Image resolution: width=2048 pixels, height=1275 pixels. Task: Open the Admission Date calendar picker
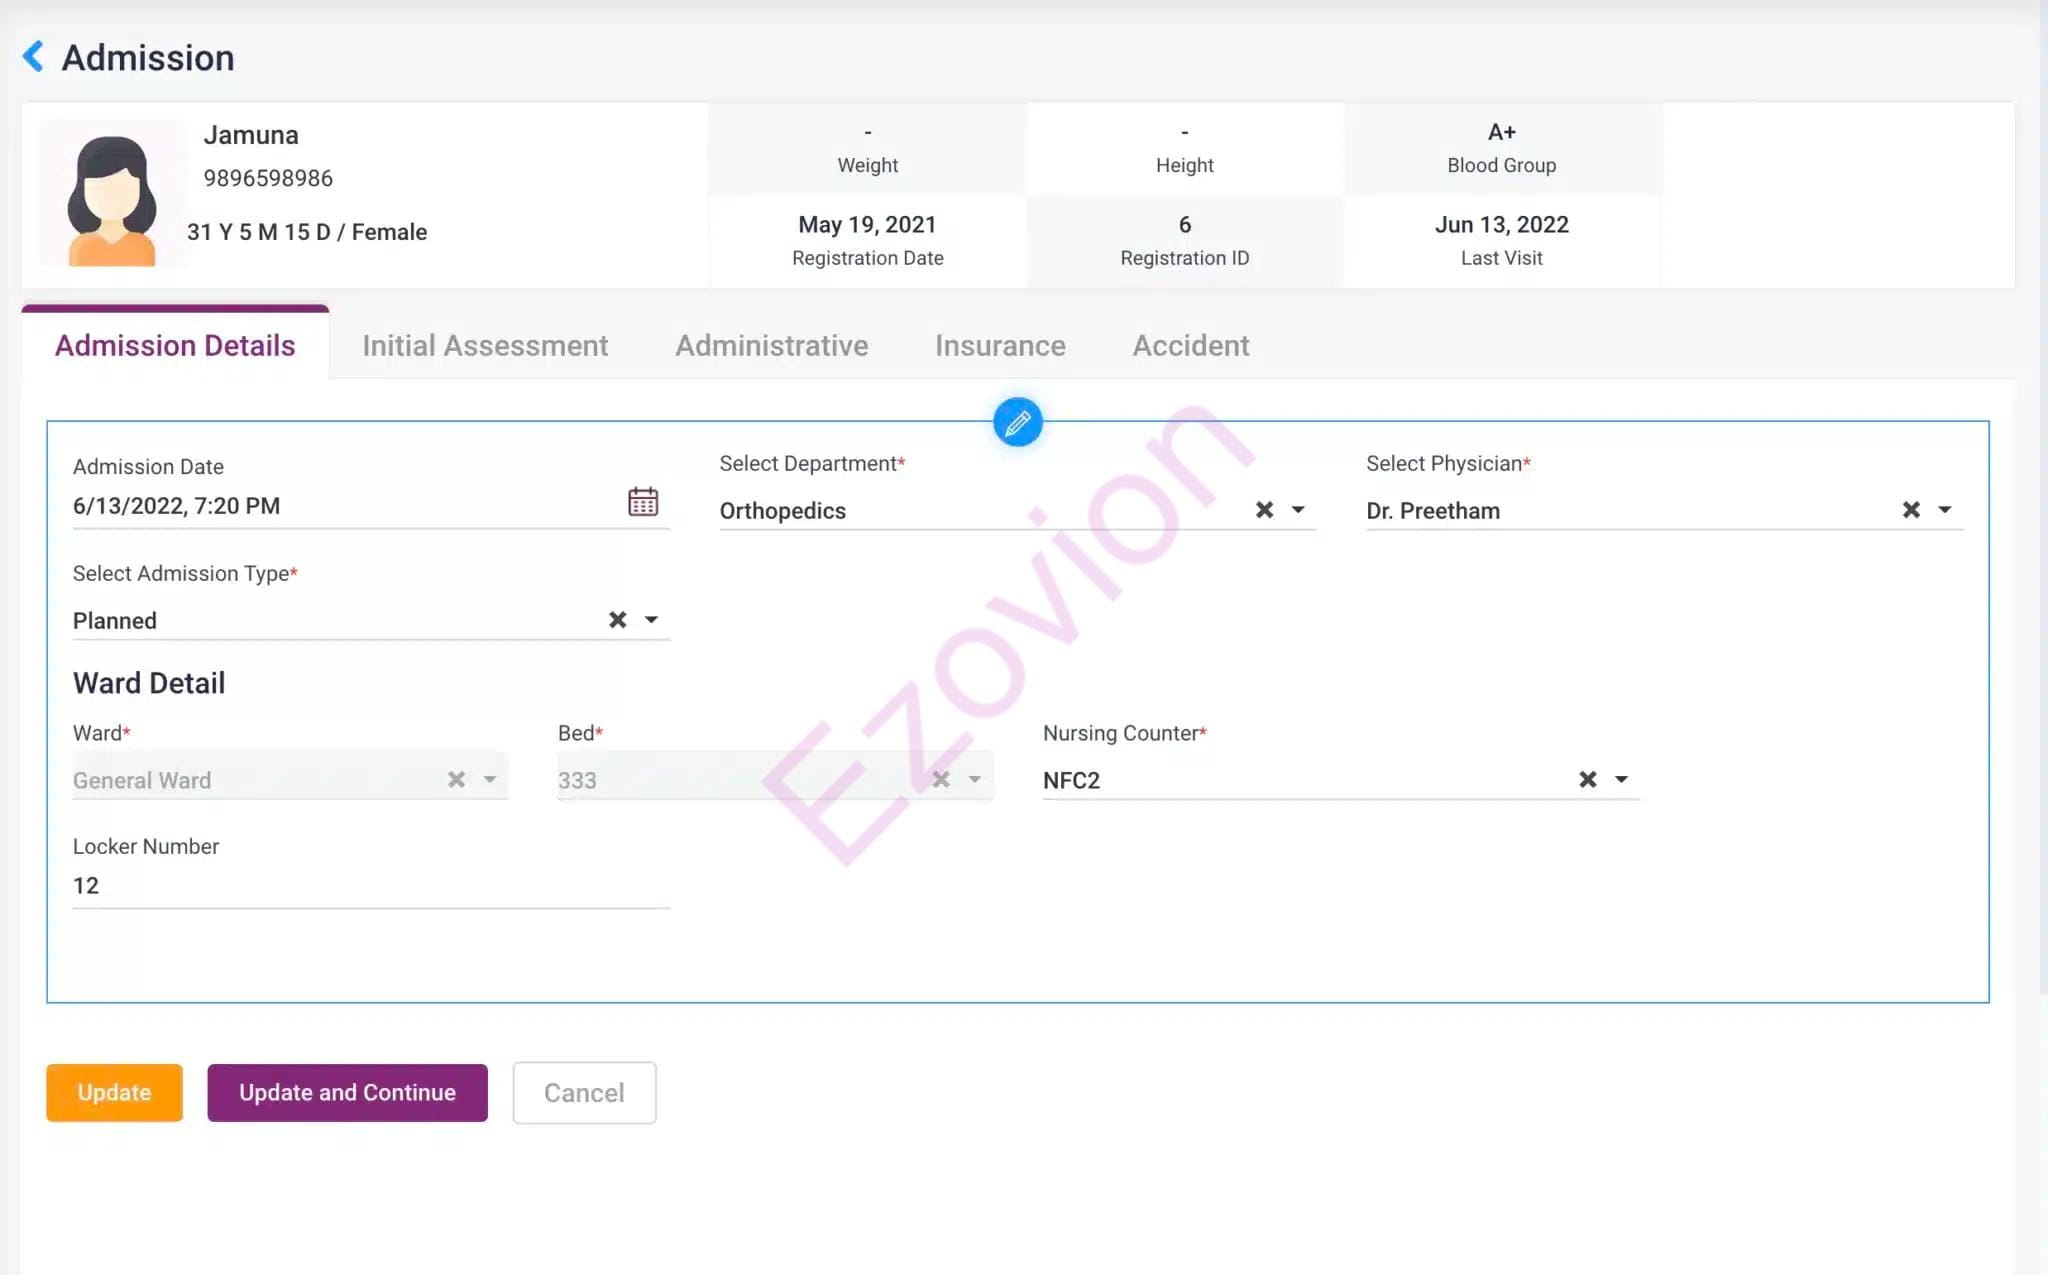tap(642, 502)
